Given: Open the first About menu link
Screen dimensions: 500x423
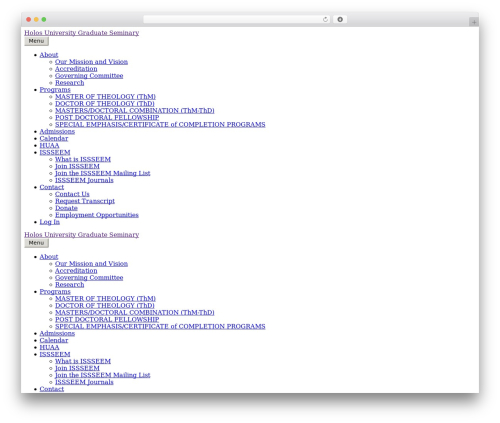Looking at the screenshot, I should (x=49, y=55).
